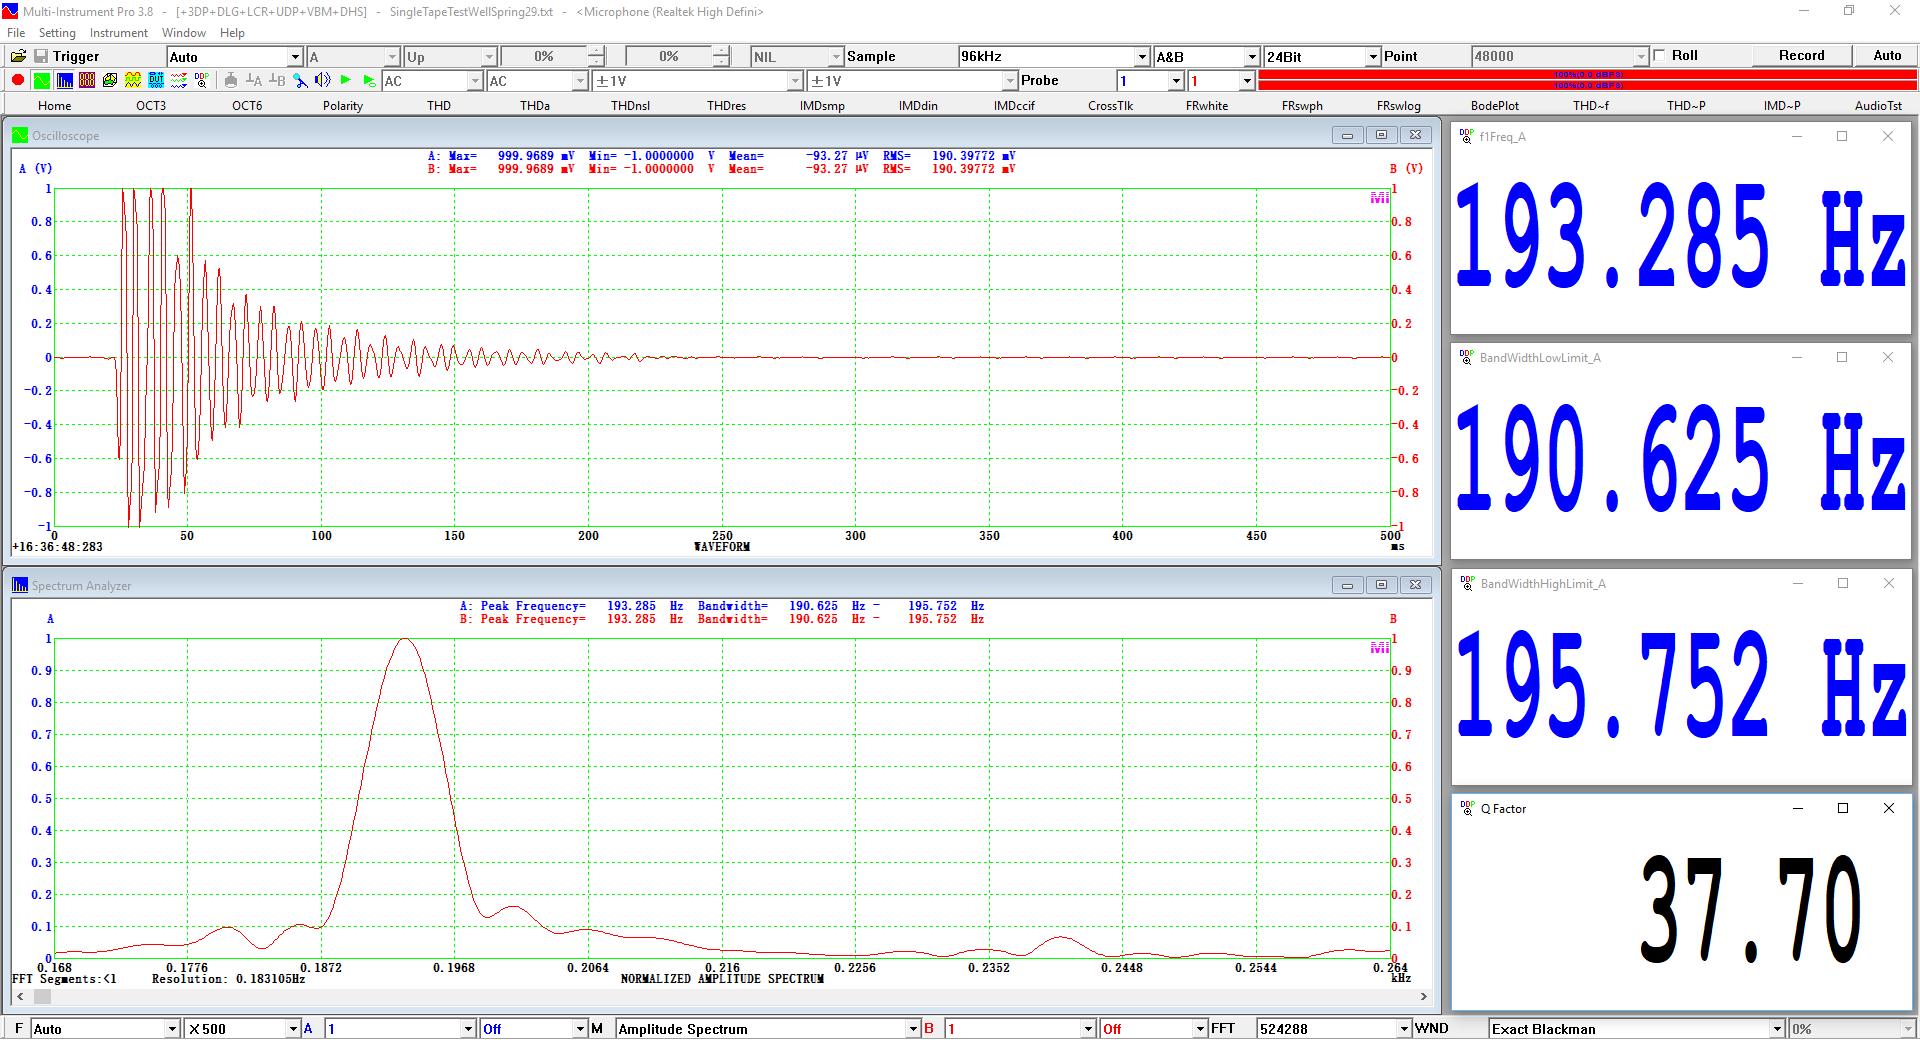The image size is (1920, 1040).
Task: Click the Open file folder icon
Action: 18,57
